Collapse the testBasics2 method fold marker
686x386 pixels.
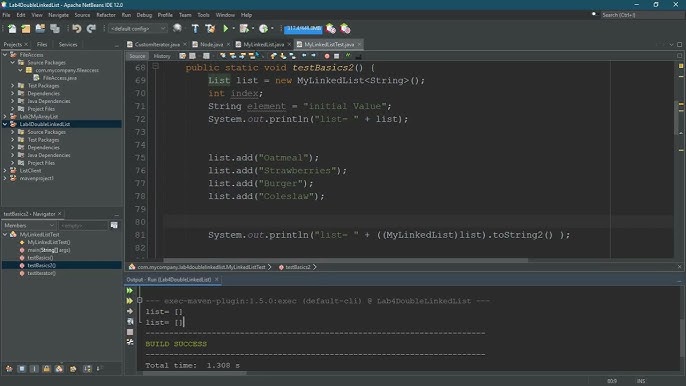point(155,67)
